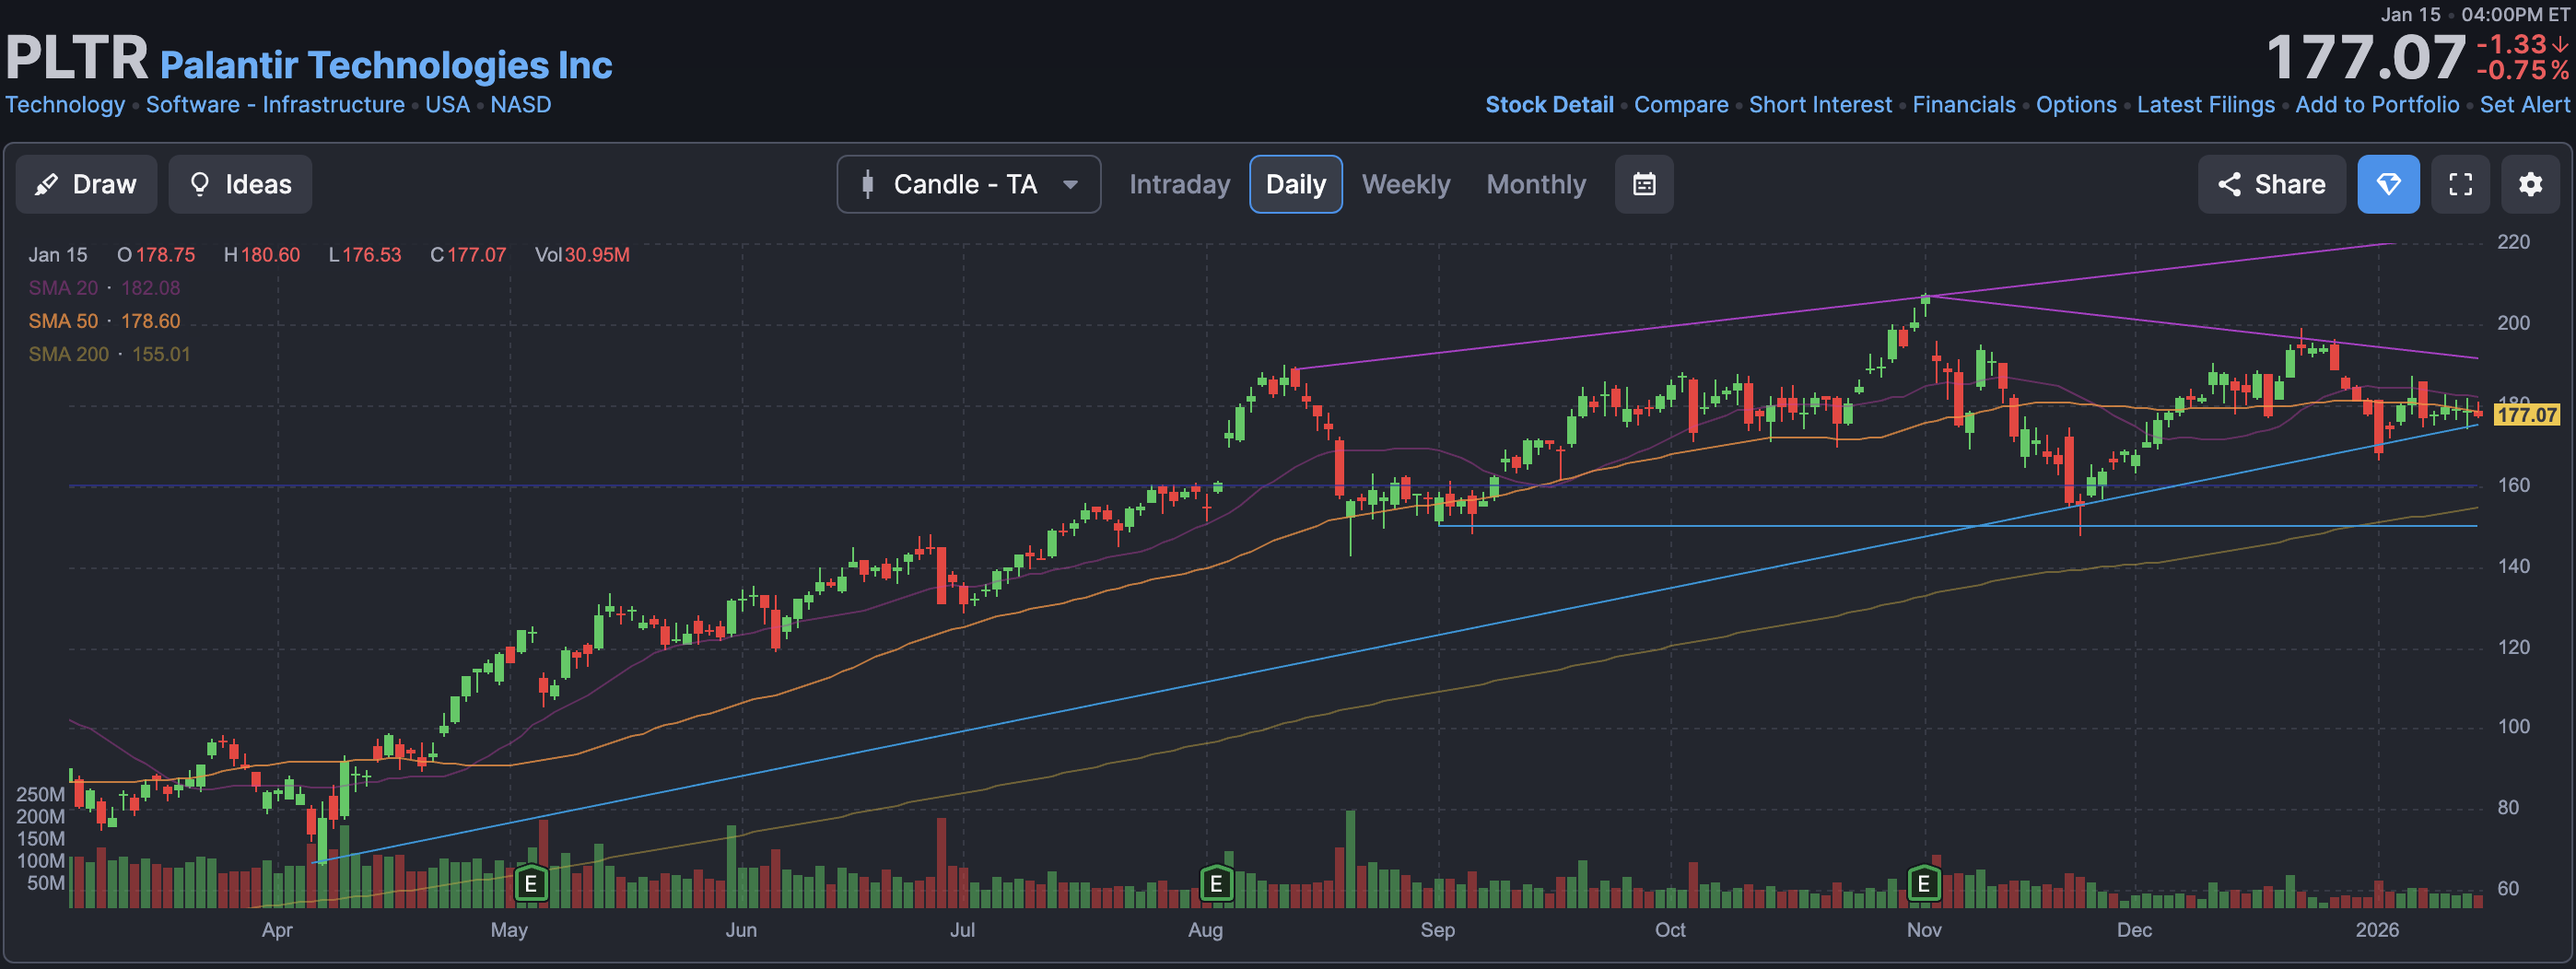This screenshot has width=2576, height=969.
Task: Open the USA country link
Action: 447,104
